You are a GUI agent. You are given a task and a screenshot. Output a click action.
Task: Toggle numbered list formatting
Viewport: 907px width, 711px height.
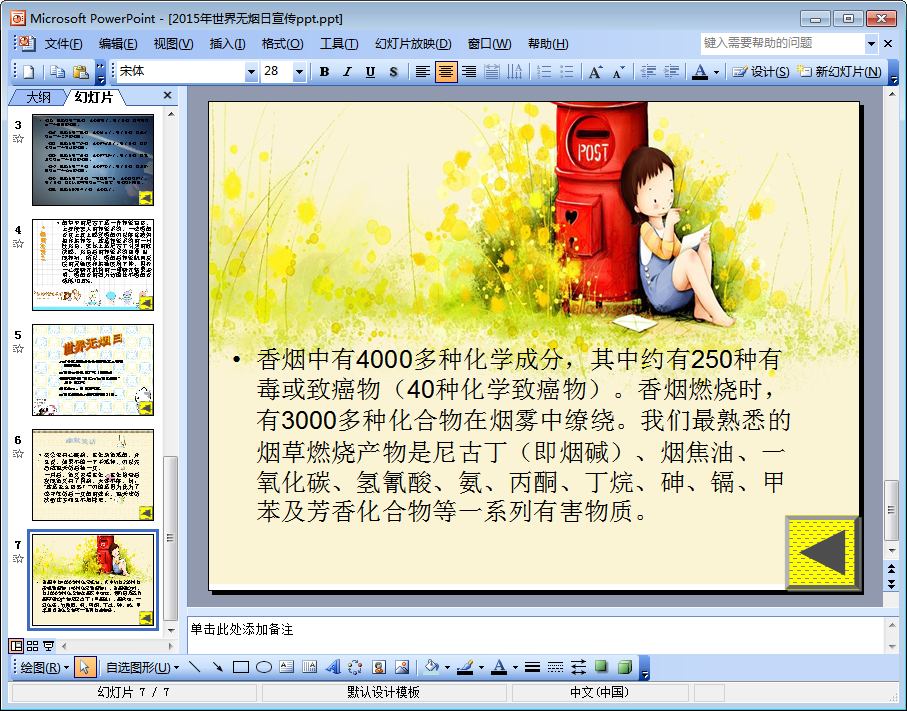(x=544, y=72)
